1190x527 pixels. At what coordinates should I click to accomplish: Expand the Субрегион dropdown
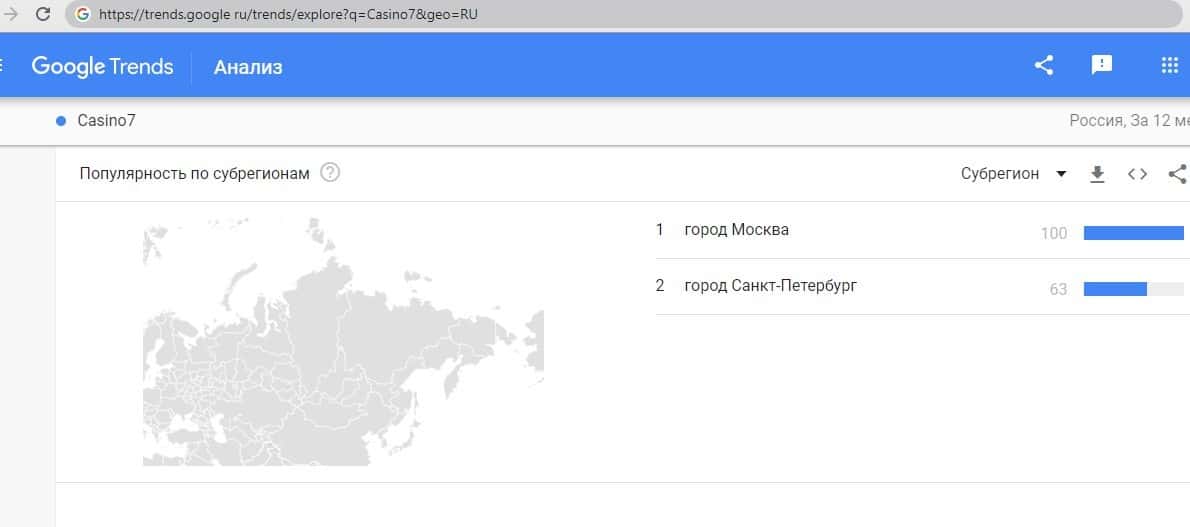pos(1013,174)
